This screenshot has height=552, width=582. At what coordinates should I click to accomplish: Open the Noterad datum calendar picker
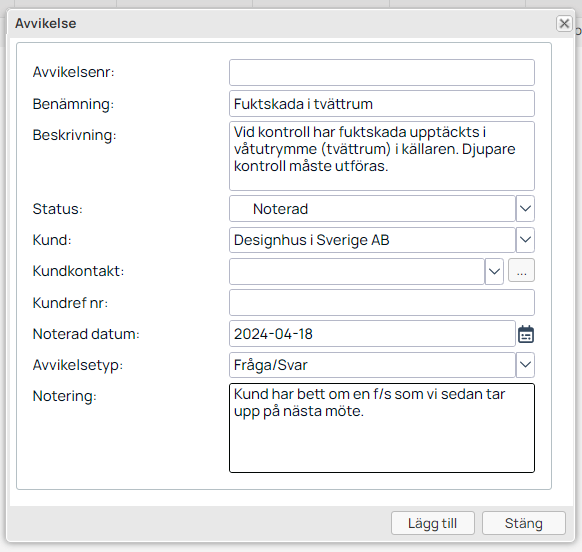(526, 334)
